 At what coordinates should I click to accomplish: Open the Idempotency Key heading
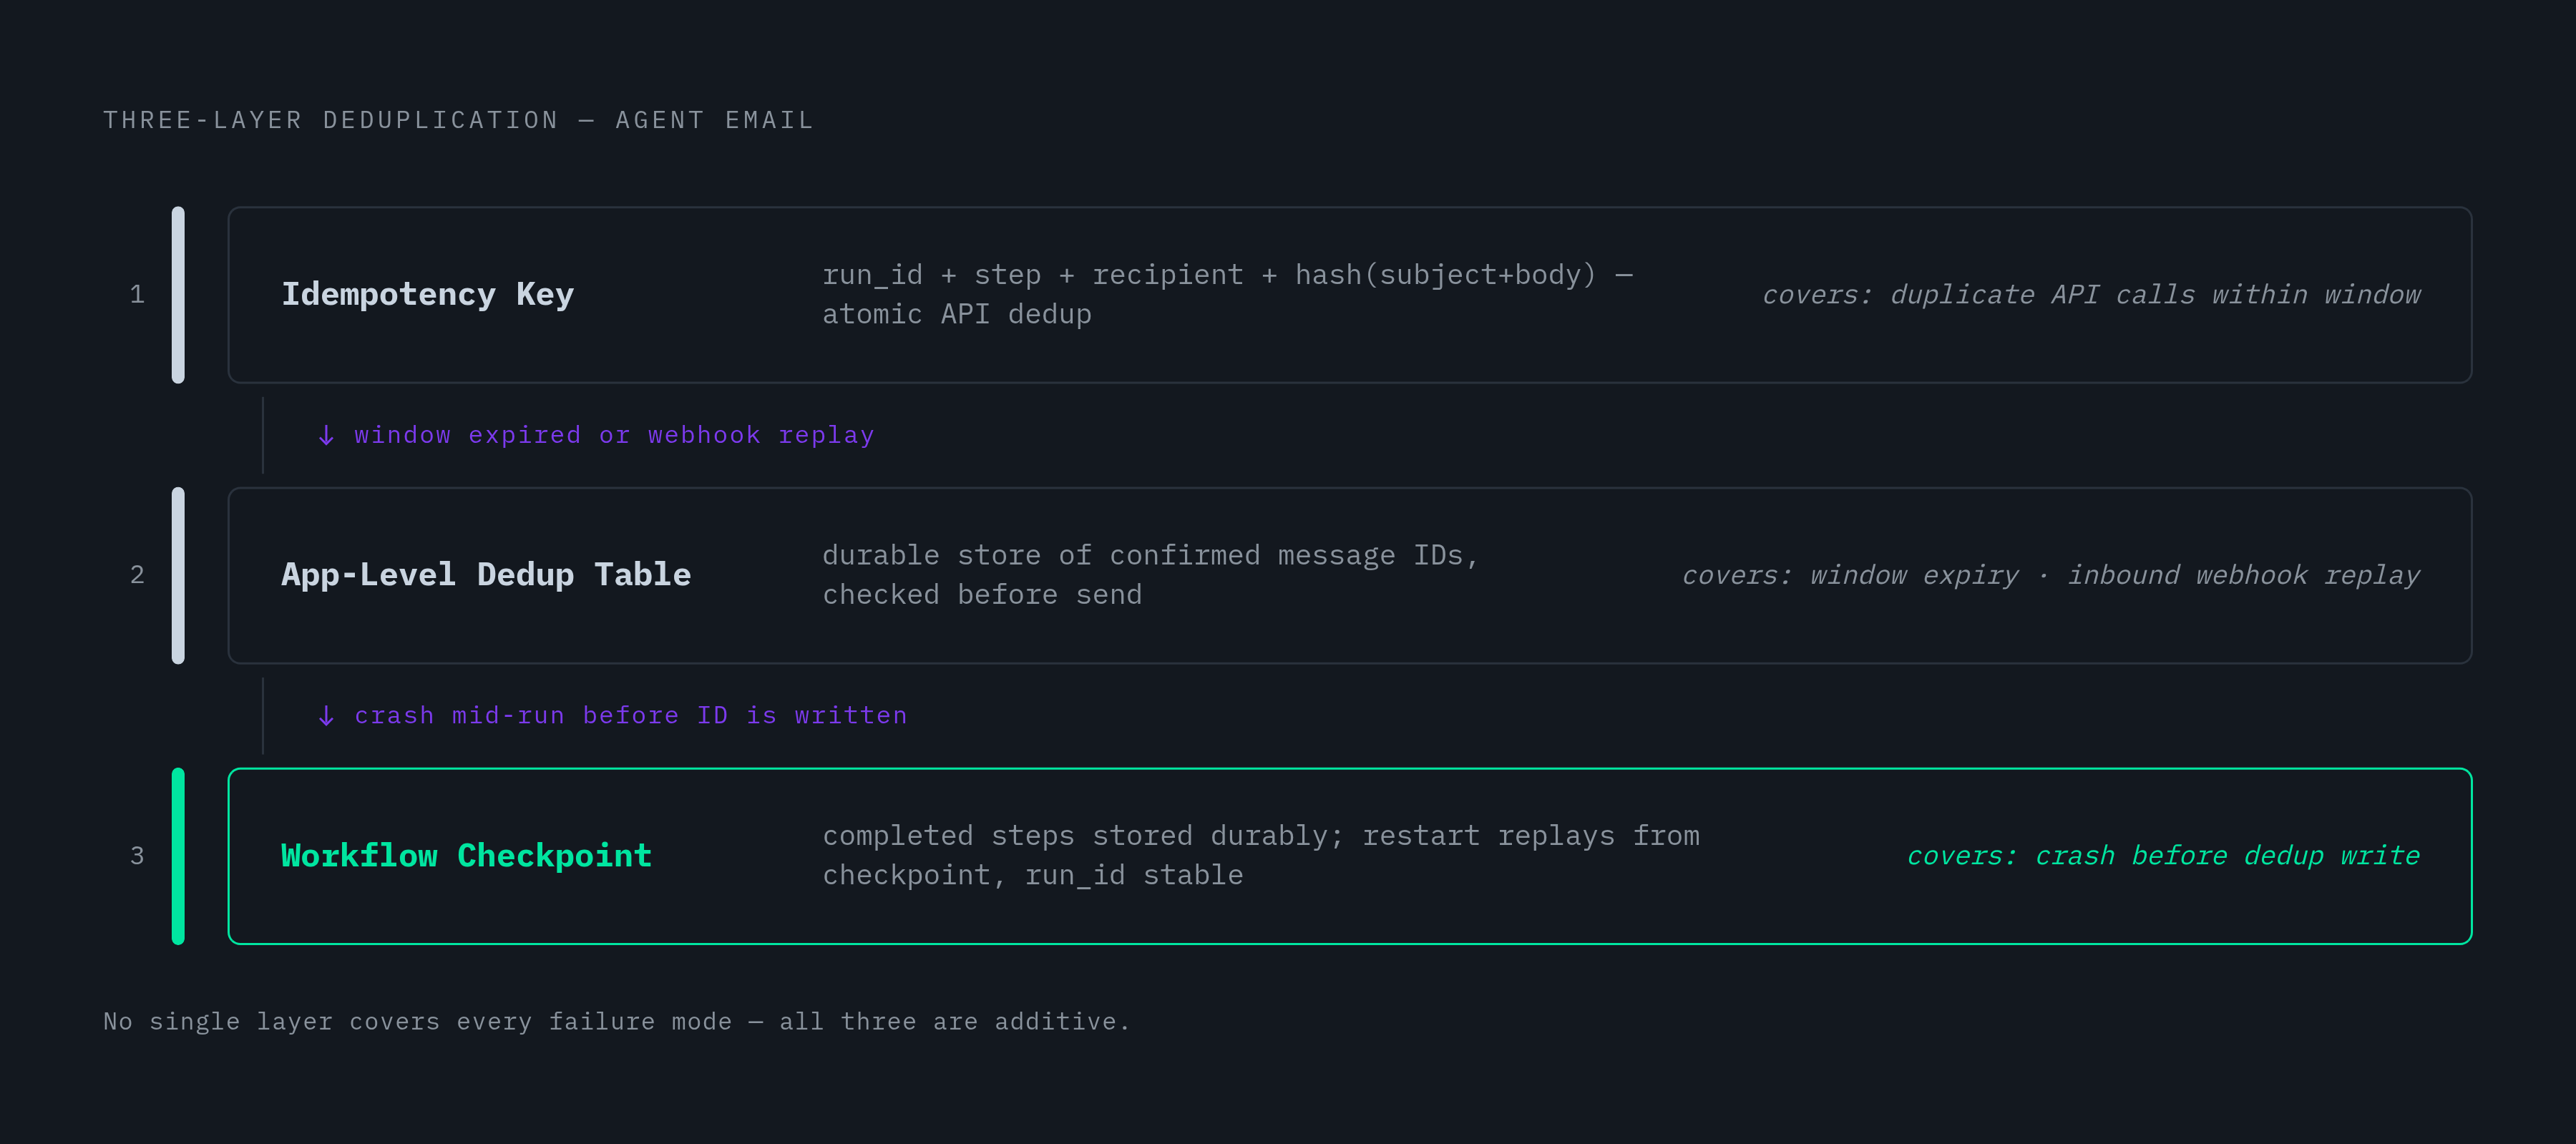coord(428,295)
